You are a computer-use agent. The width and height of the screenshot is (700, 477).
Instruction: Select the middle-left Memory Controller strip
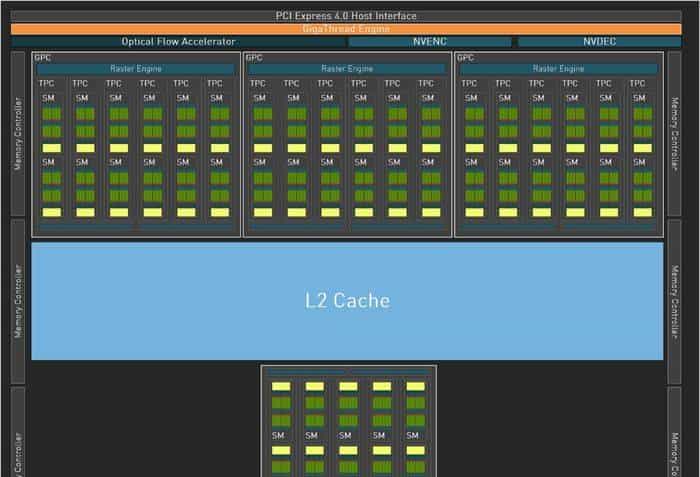pyautogui.click(x=18, y=301)
